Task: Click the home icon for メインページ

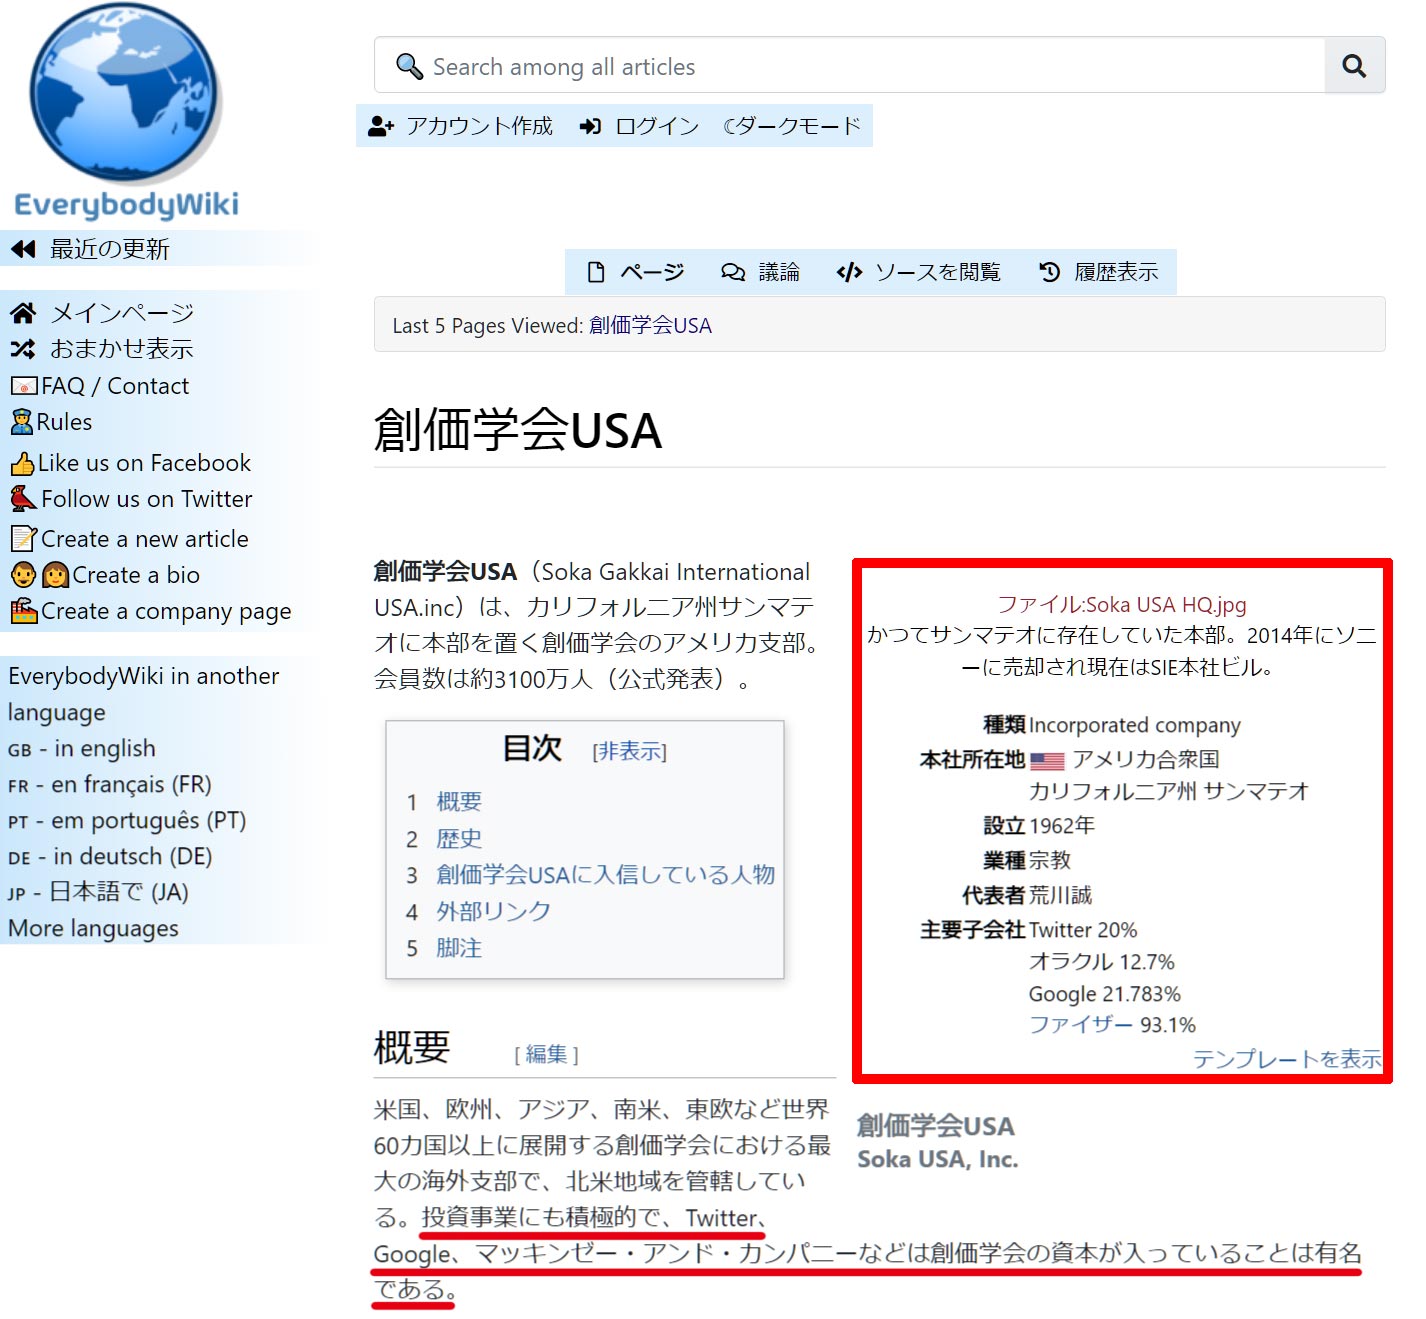Action: coord(23,313)
